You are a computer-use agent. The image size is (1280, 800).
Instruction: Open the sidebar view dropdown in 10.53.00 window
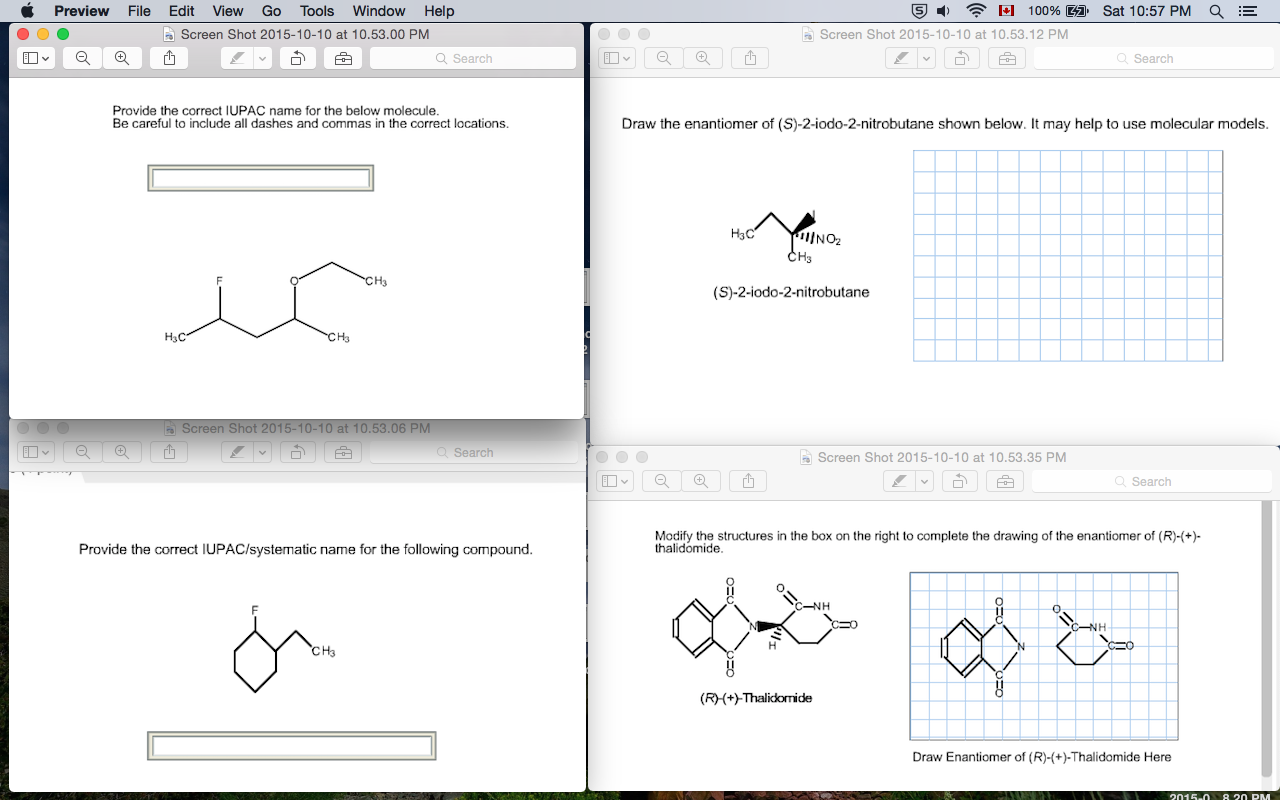pyautogui.click(x=34, y=58)
